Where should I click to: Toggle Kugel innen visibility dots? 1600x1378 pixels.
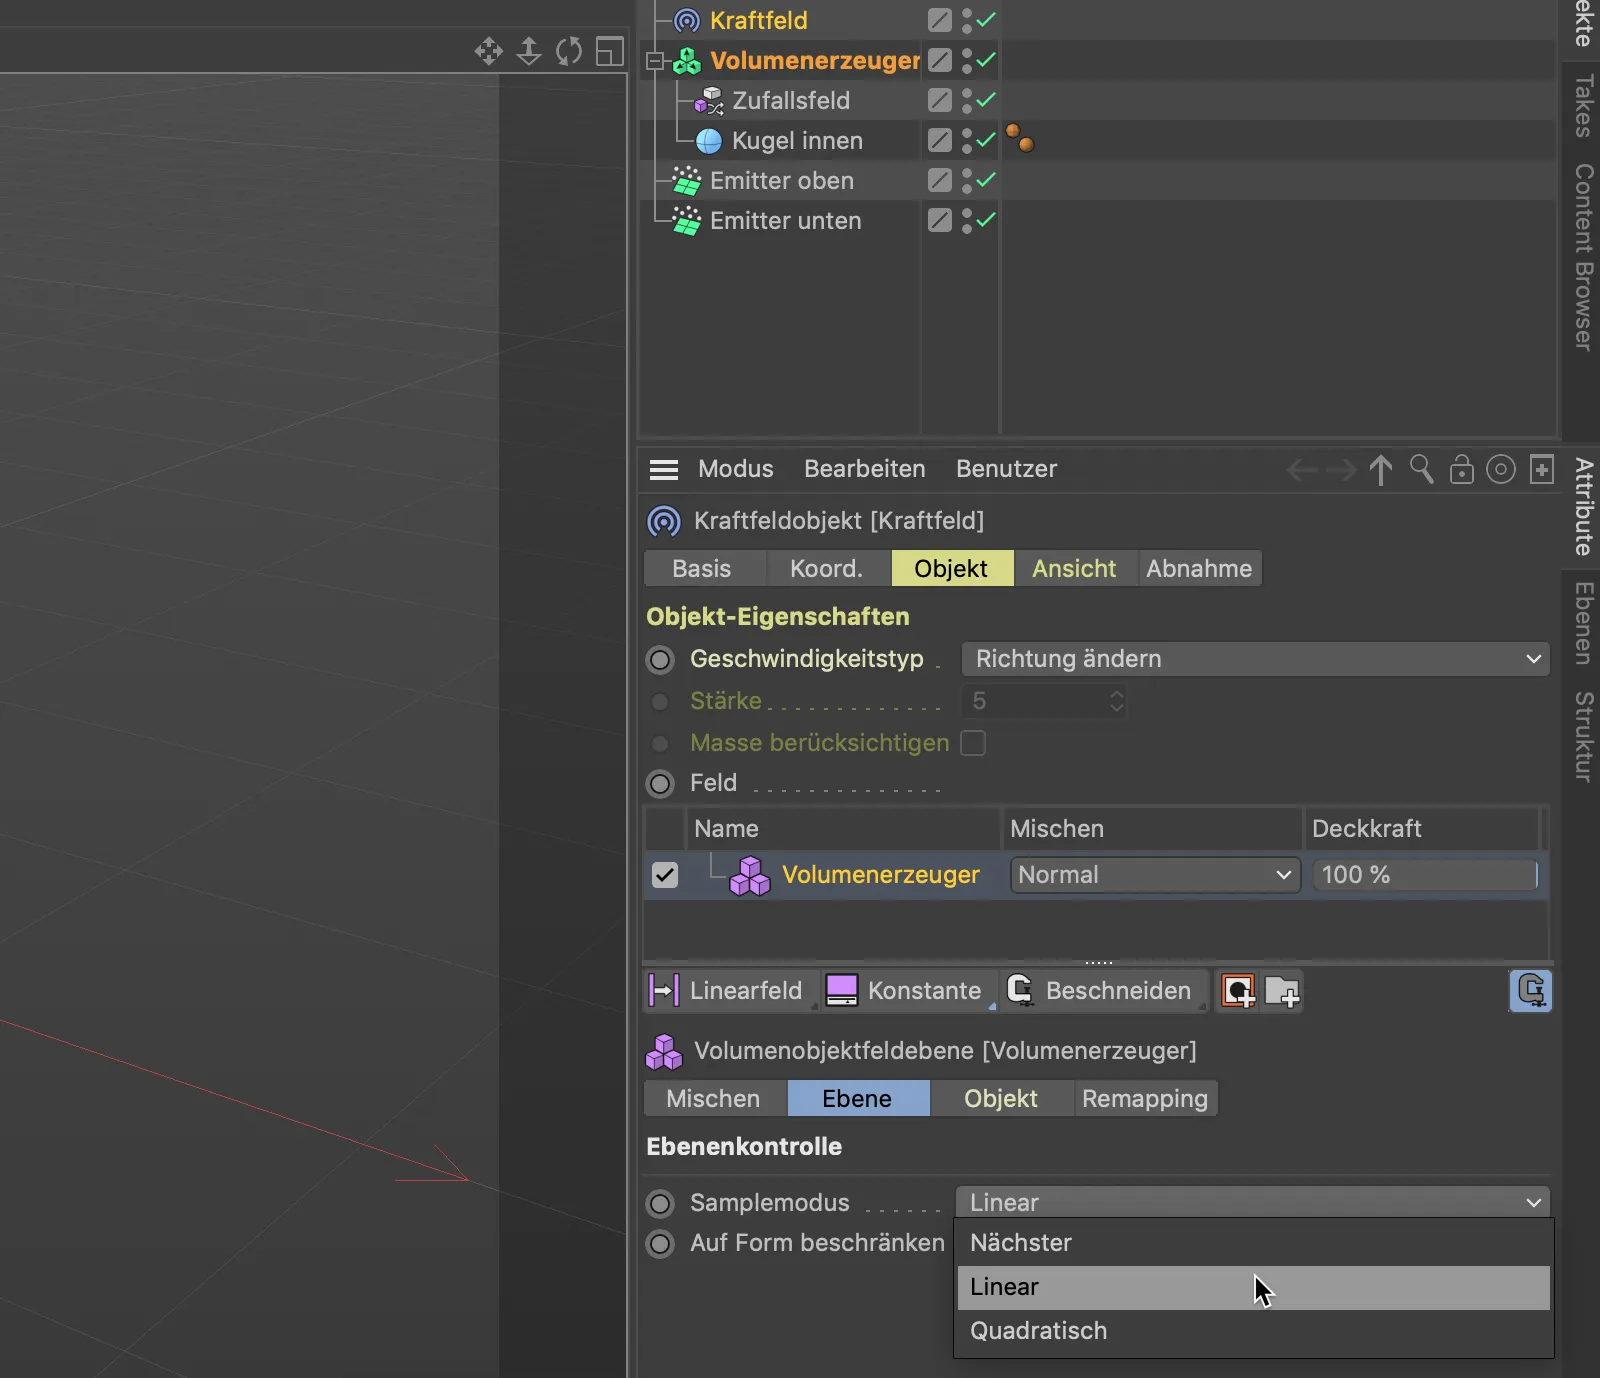click(x=967, y=140)
